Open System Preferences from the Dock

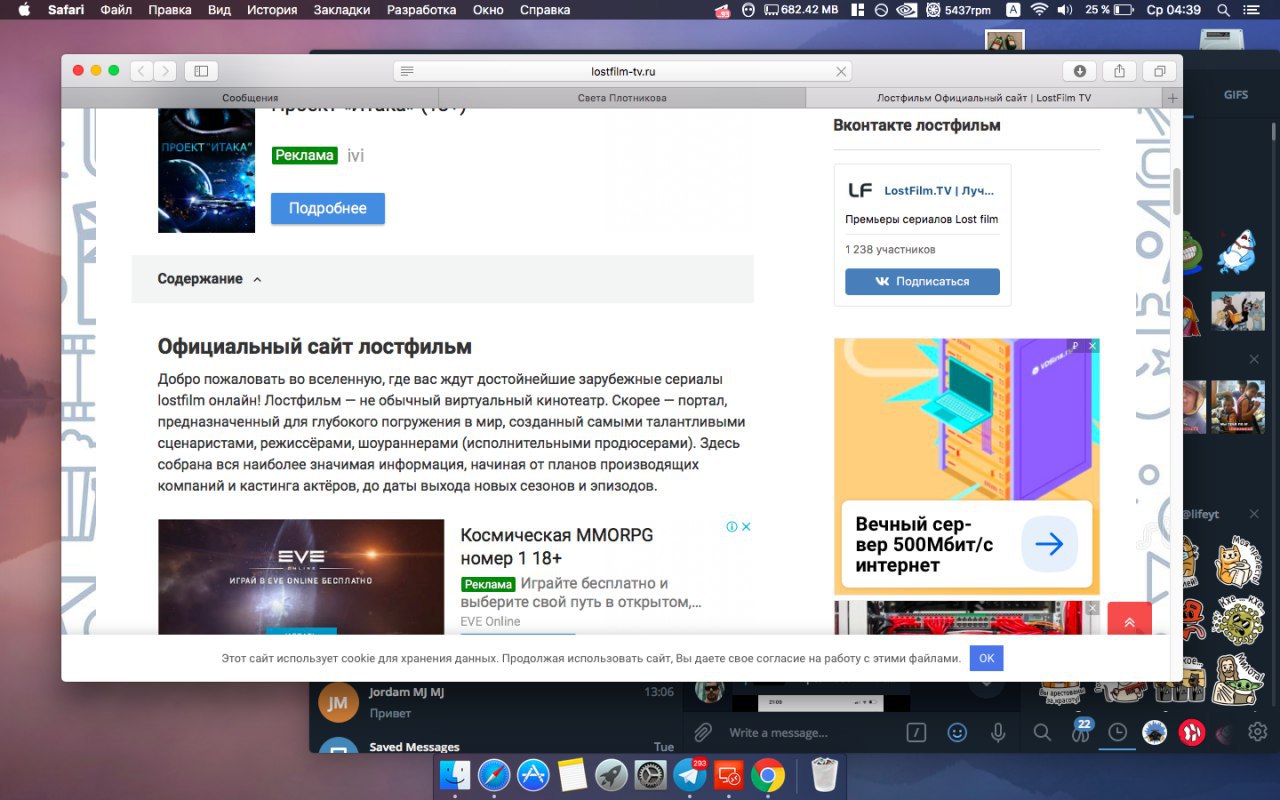click(650, 775)
